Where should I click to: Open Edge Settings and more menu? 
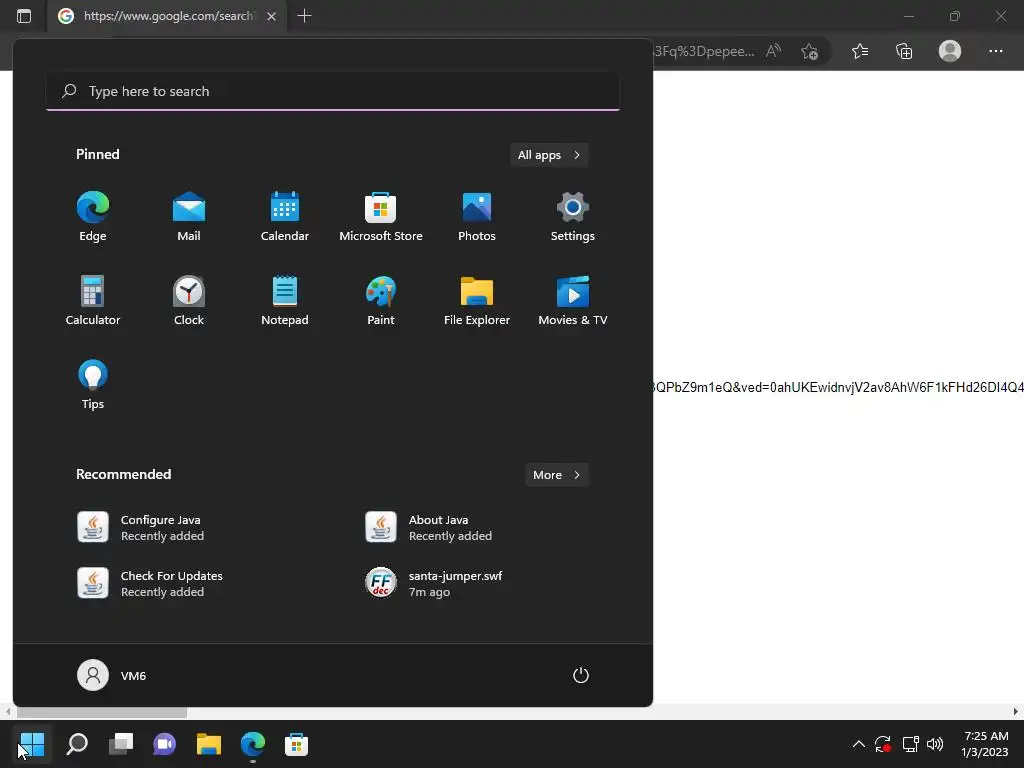[x=995, y=51]
